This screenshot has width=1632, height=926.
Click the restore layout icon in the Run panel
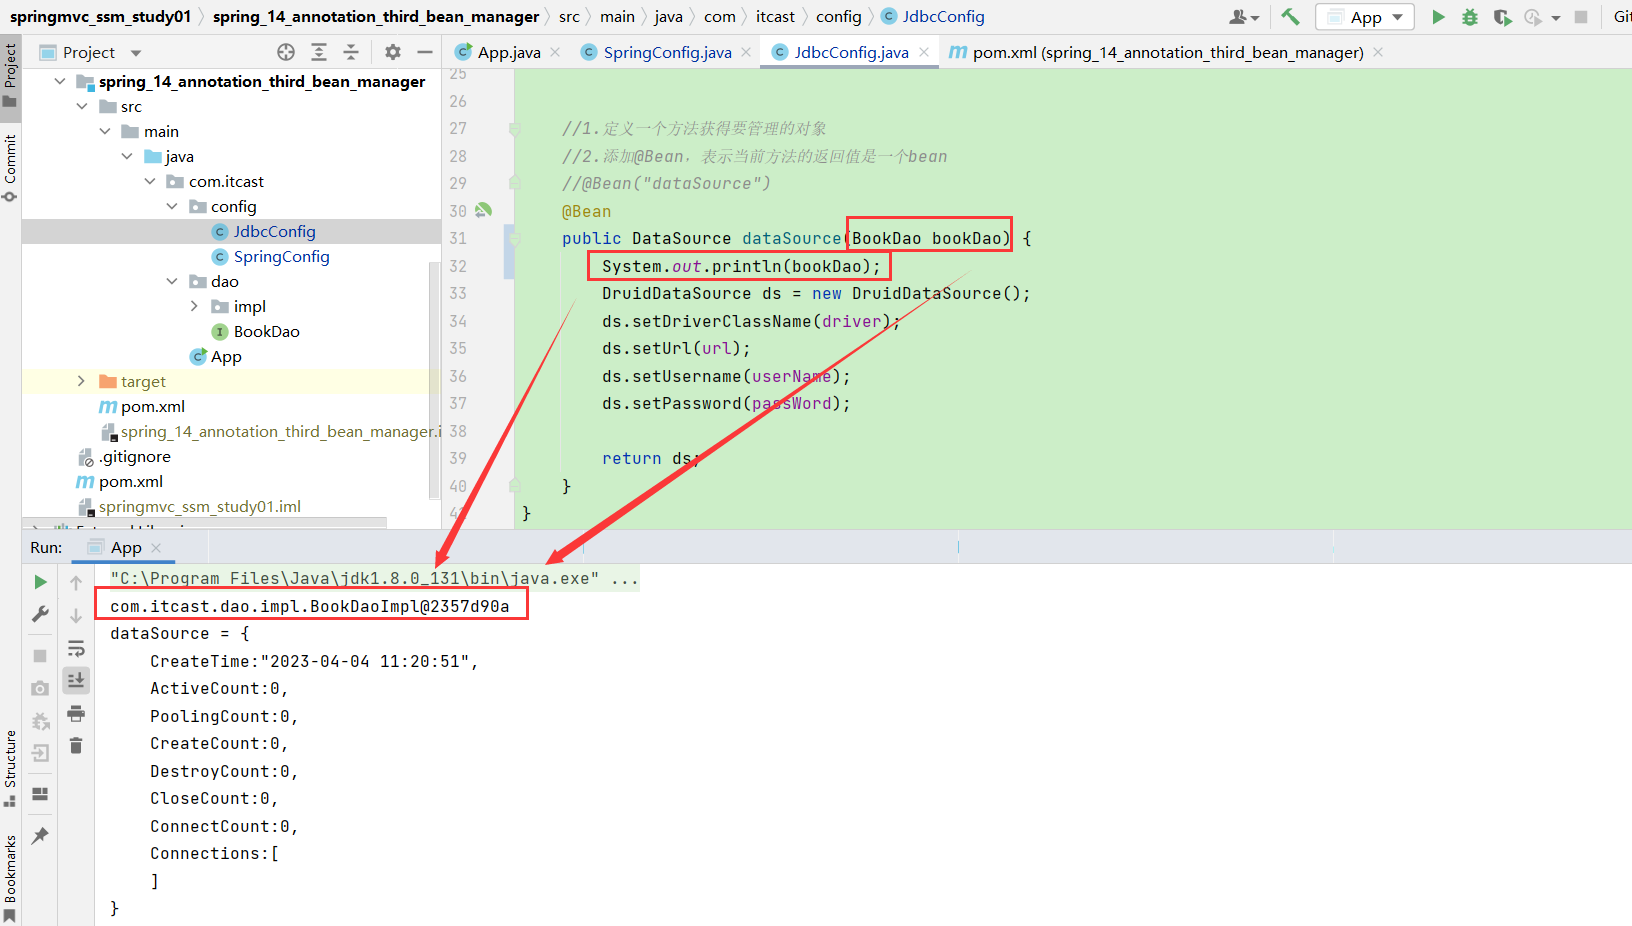[40, 794]
